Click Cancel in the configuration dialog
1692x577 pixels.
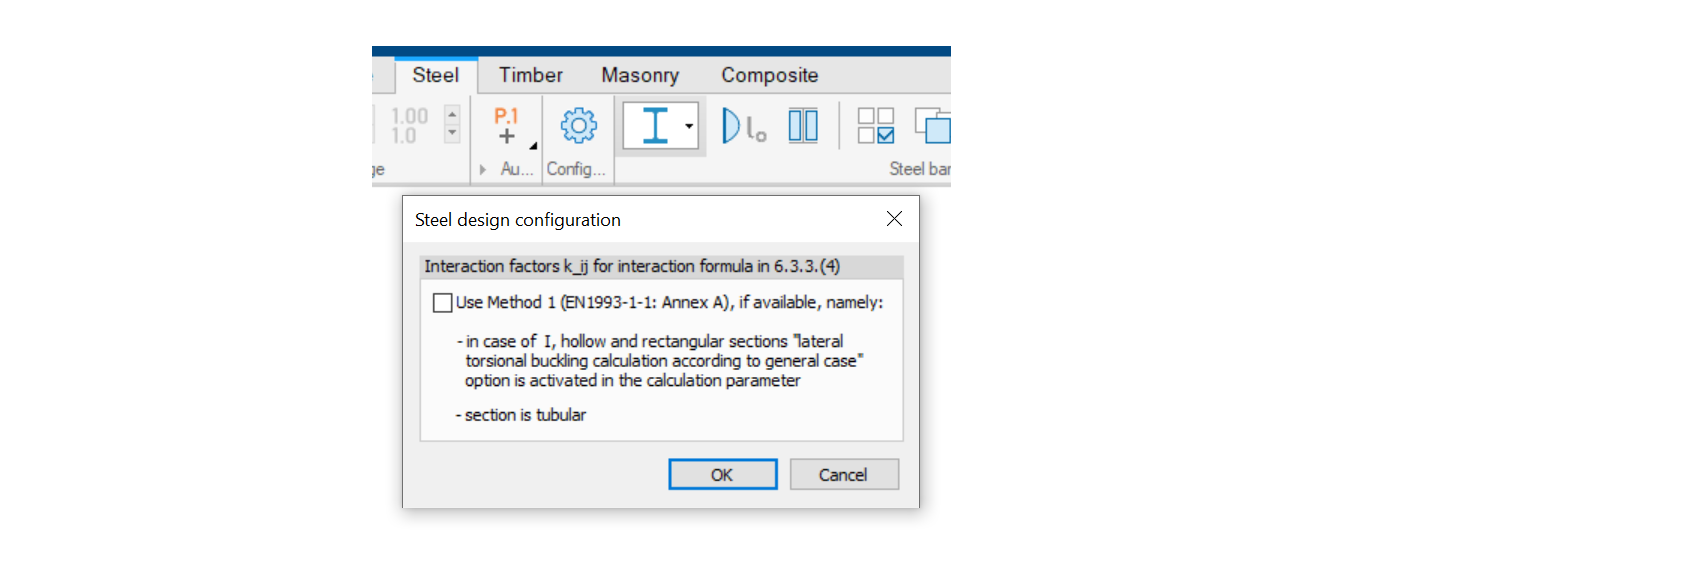(x=843, y=475)
